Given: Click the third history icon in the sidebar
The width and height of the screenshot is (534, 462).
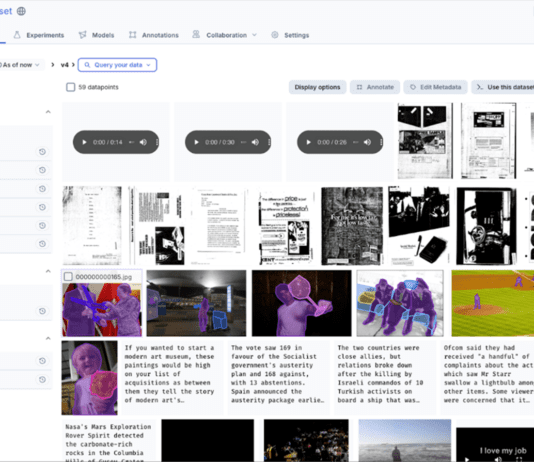Looking at the screenshot, I should tap(42, 189).
